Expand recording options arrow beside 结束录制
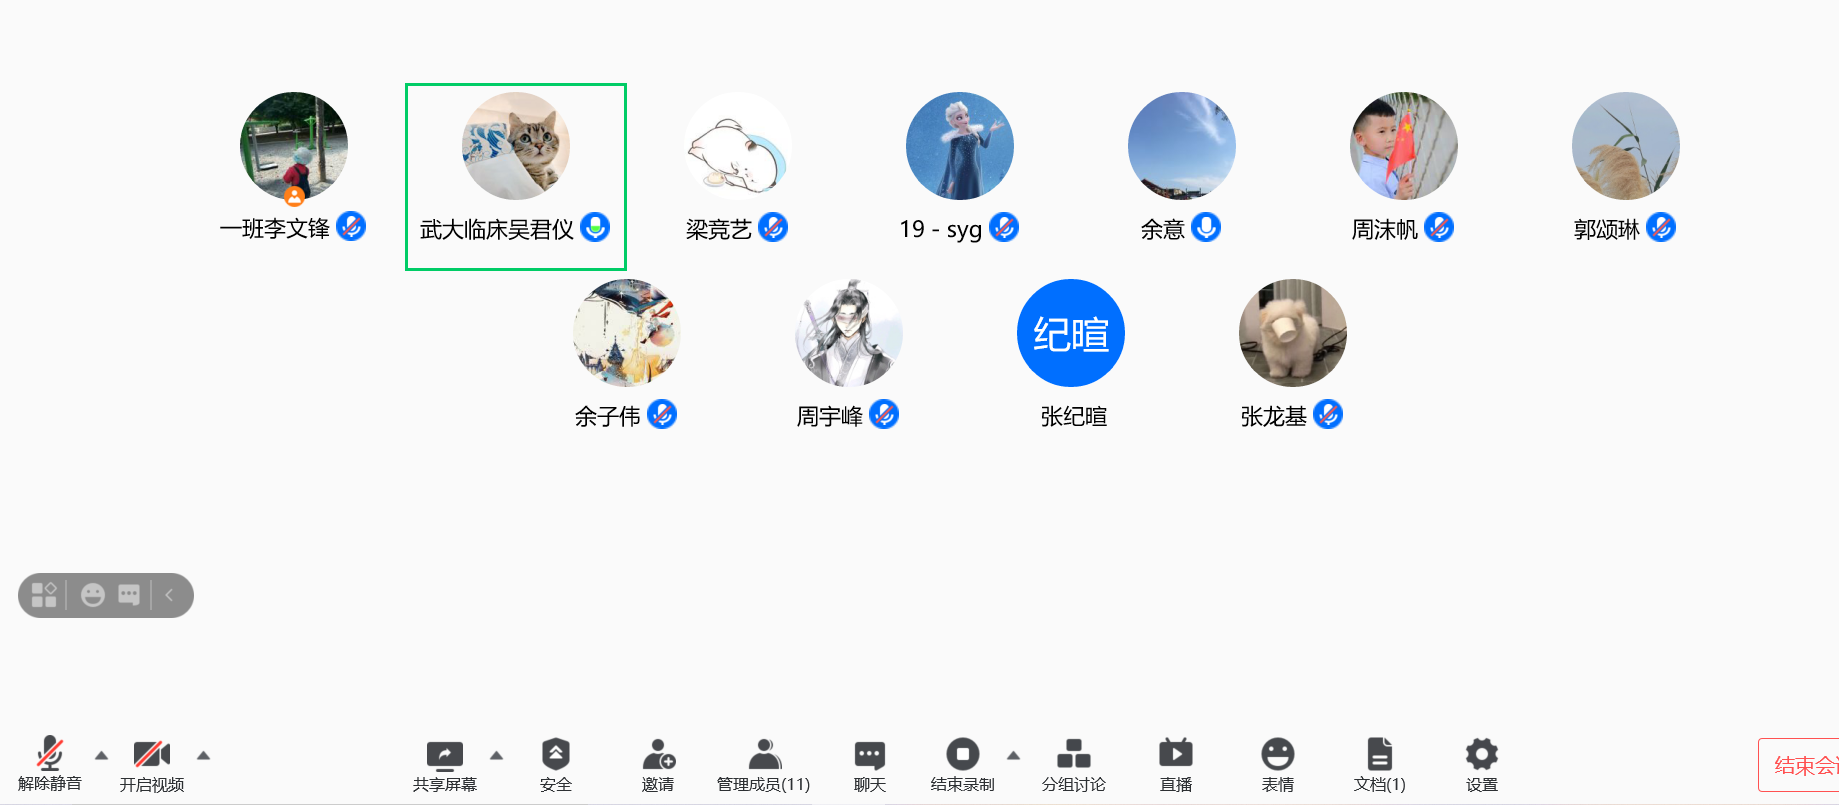This screenshot has height=805, width=1839. pos(1013,755)
